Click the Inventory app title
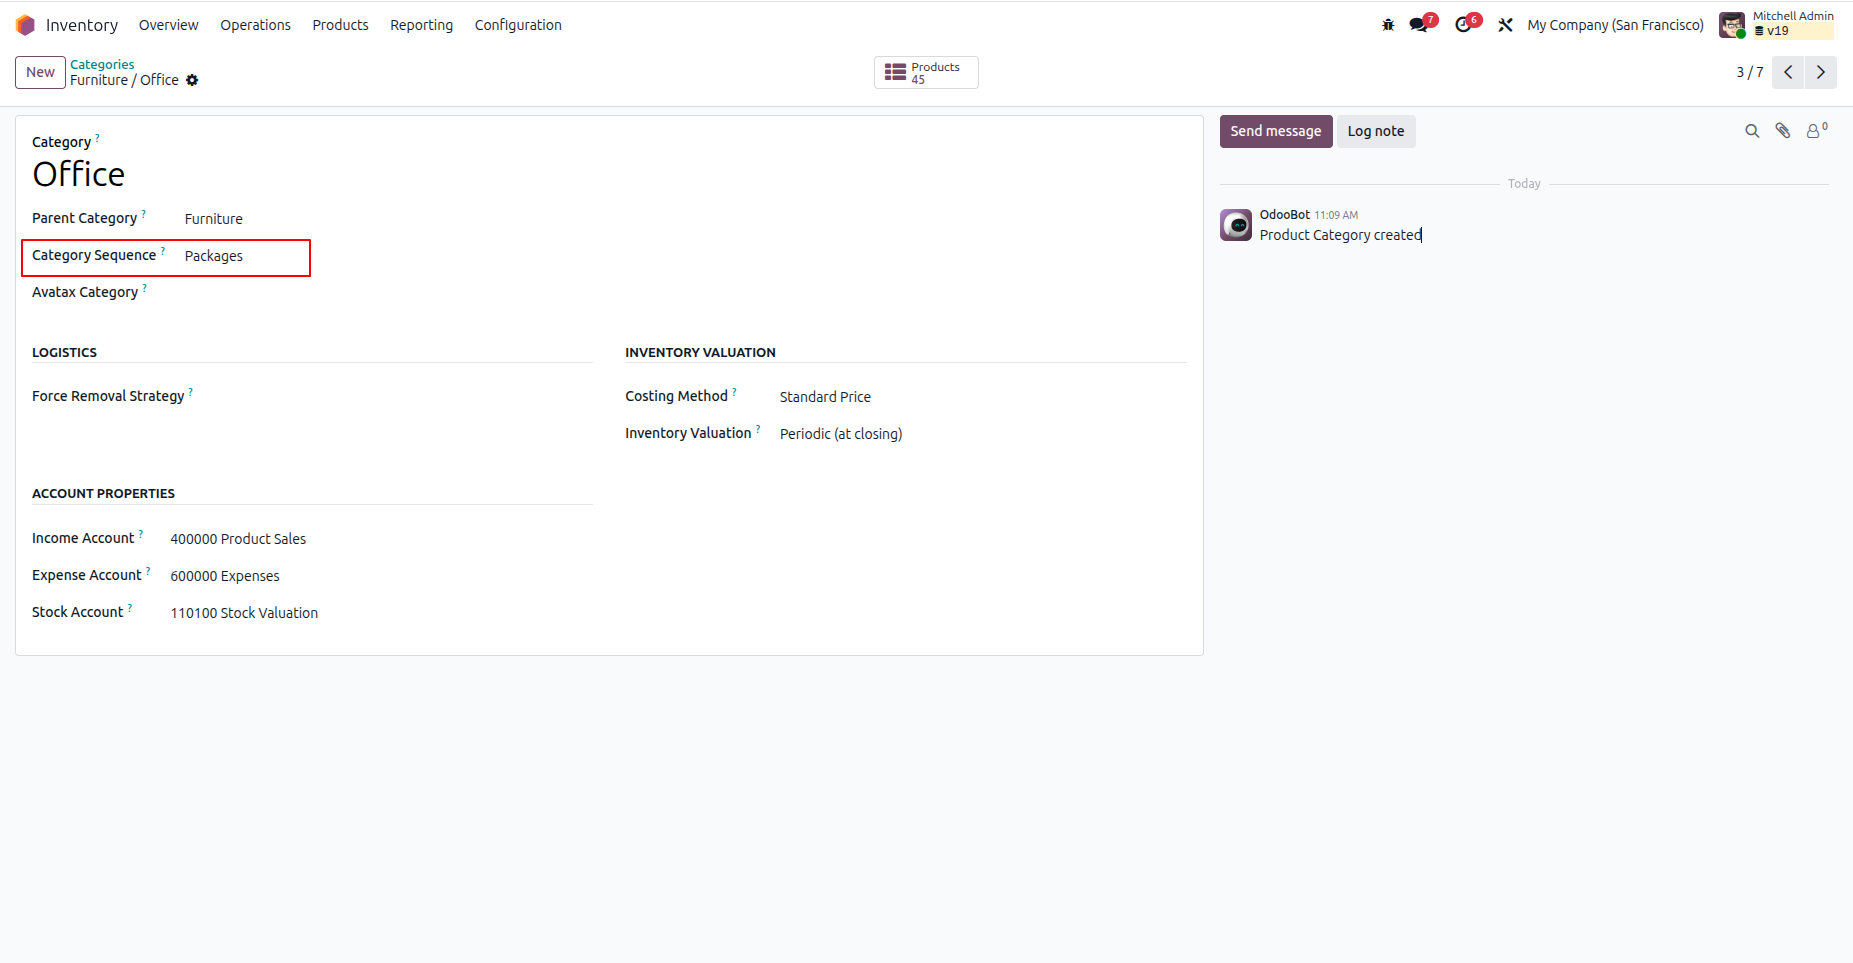The image size is (1853, 963). pyautogui.click(x=82, y=25)
